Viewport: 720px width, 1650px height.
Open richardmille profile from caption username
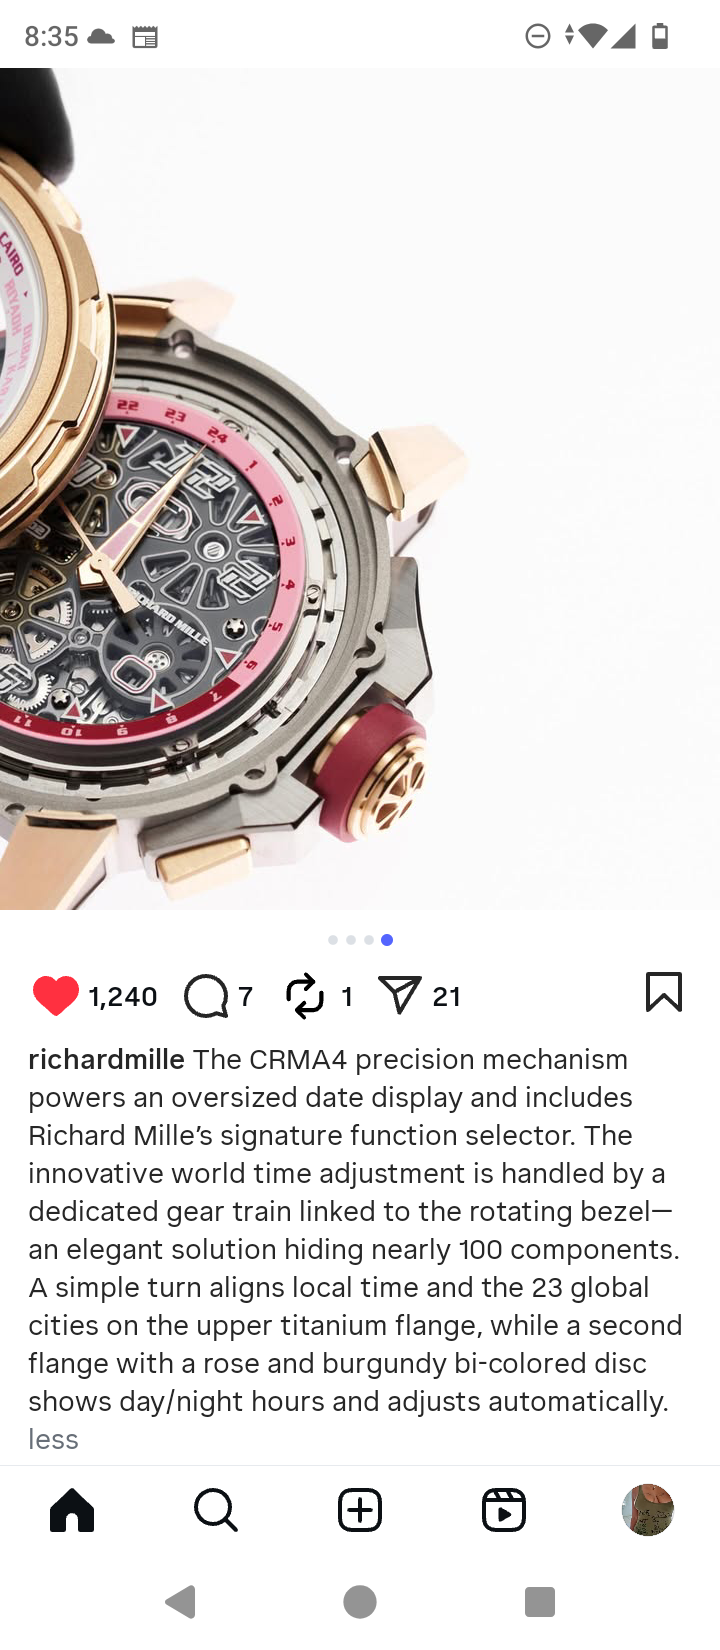click(x=106, y=1059)
